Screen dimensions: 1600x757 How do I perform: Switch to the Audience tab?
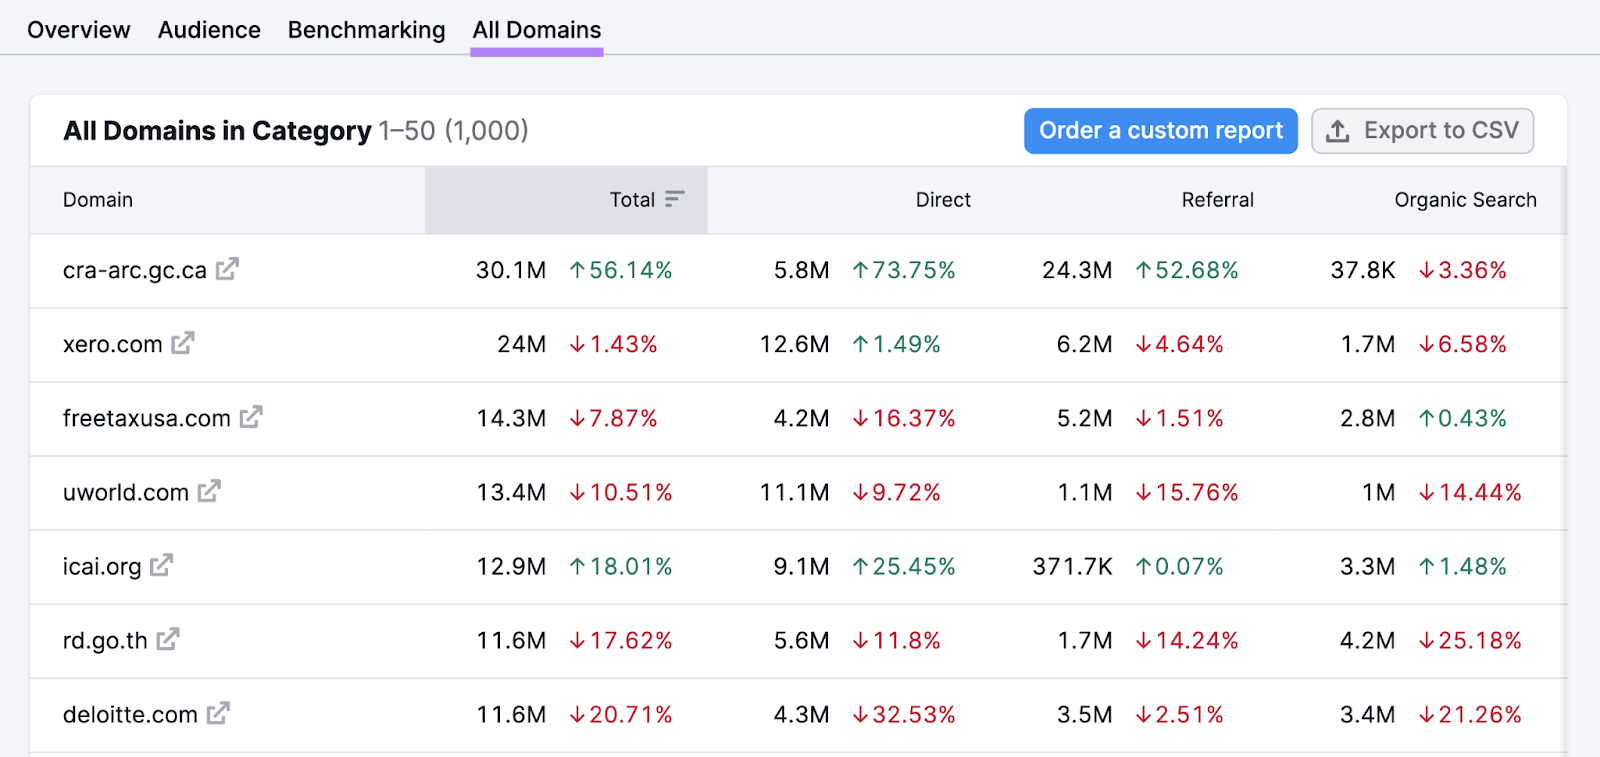pos(209,30)
